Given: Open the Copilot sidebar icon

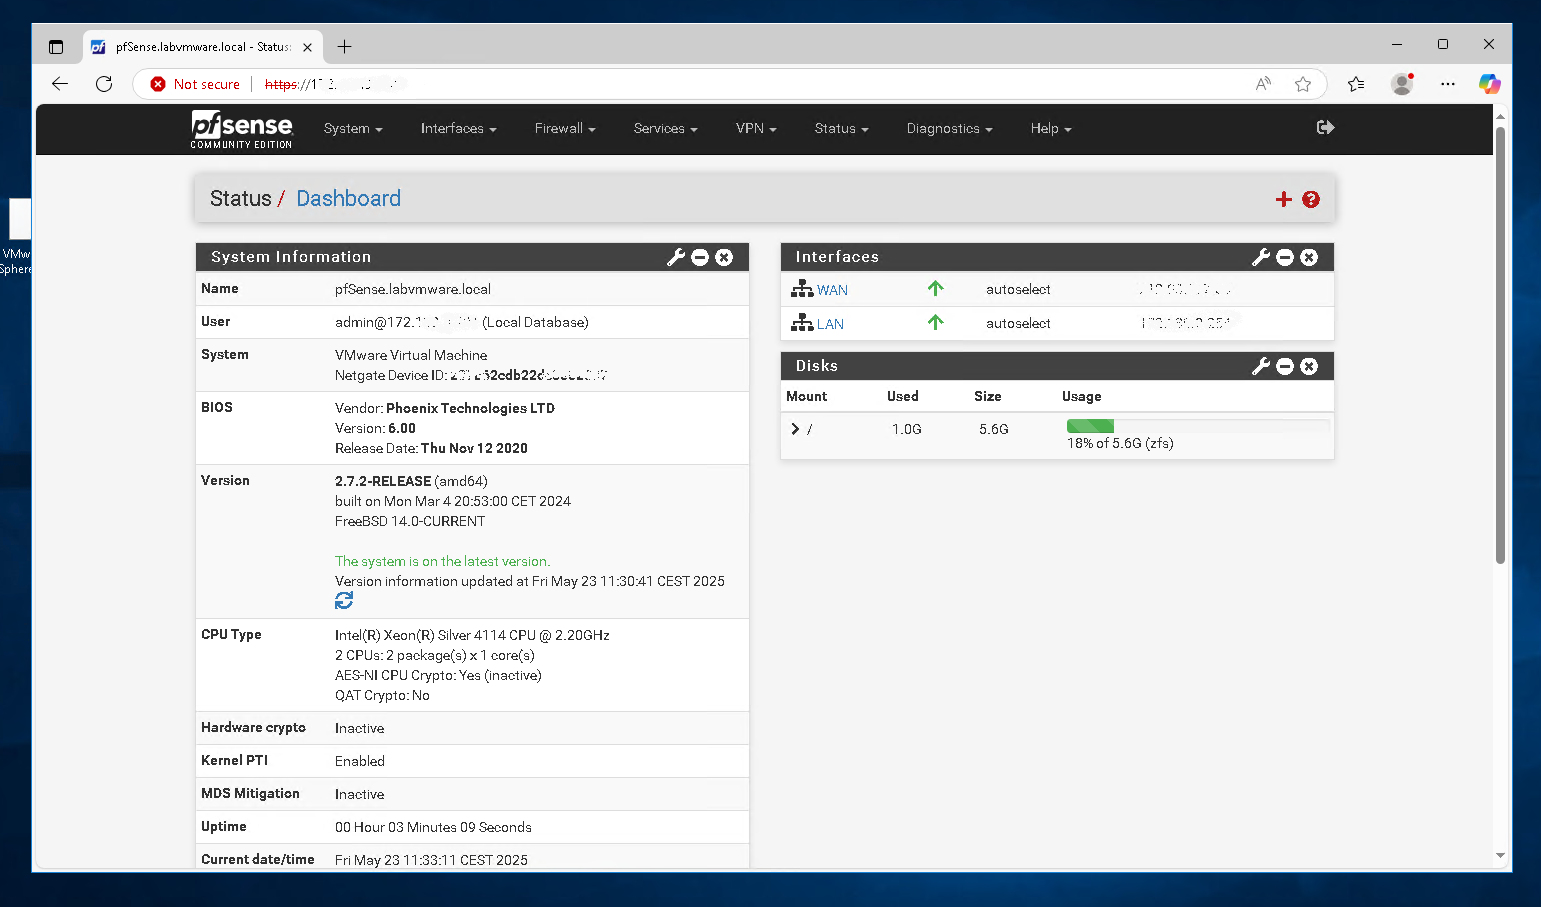Looking at the screenshot, I should (1490, 84).
